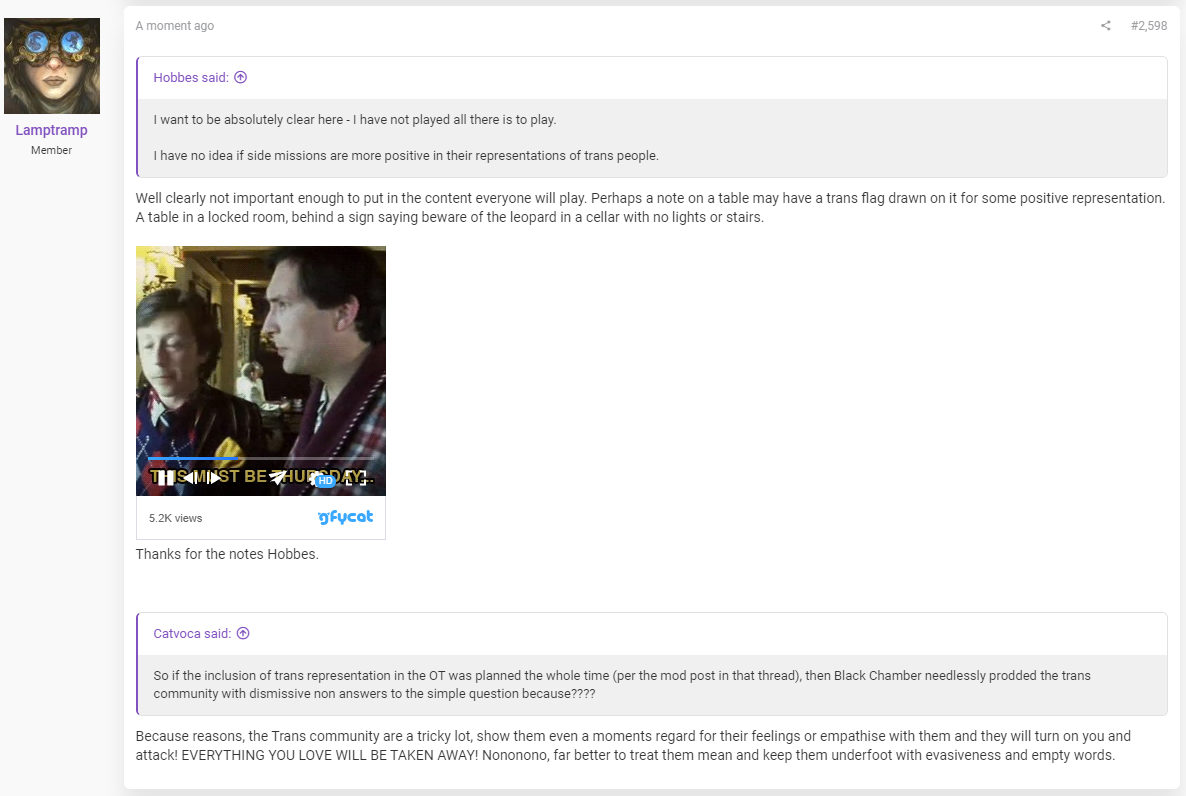The width and height of the screenshot is (1186, 796).
Task: Open the #2,598 post permalink
Action: pyautogui.click(x=1149, y=26)
